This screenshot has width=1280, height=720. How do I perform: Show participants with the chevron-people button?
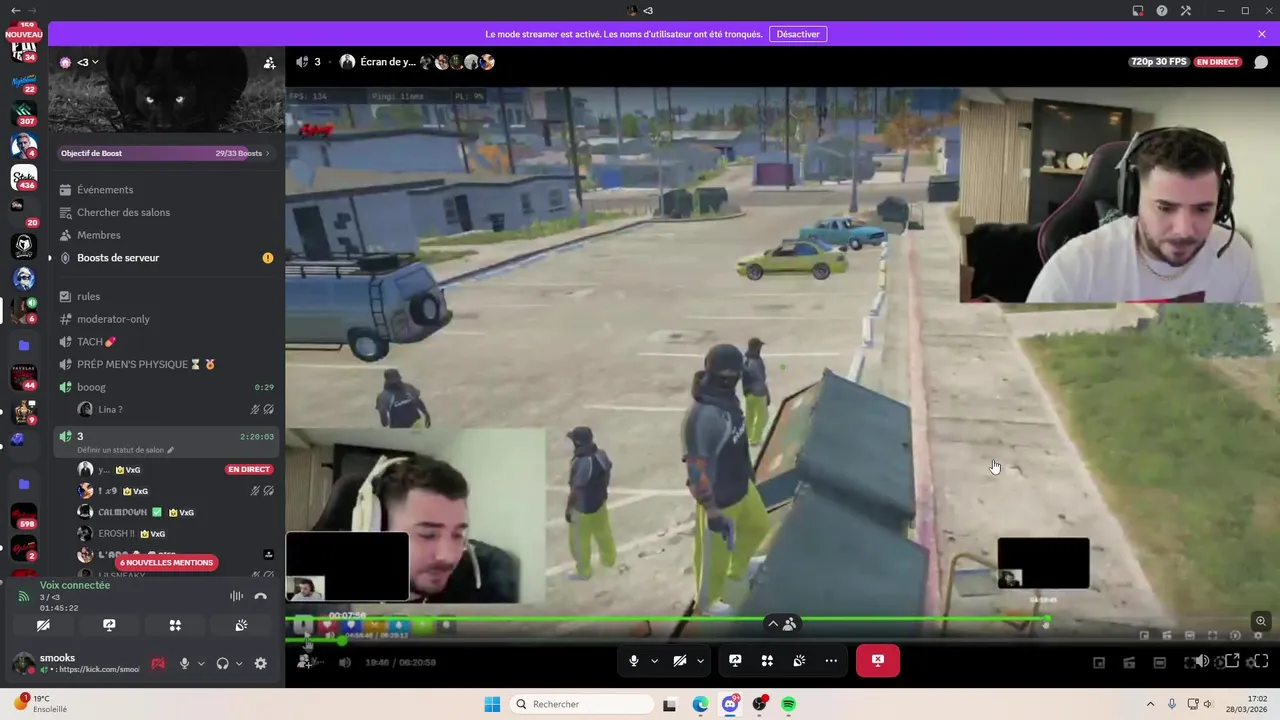pyautogui.click(x=781, y=623)
